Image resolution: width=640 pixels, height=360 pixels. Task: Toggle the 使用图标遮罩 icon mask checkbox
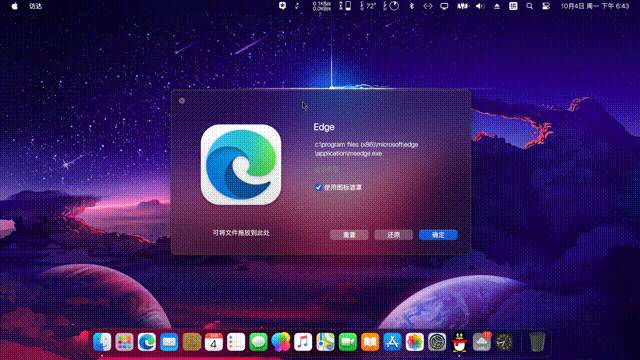(318, 187)
